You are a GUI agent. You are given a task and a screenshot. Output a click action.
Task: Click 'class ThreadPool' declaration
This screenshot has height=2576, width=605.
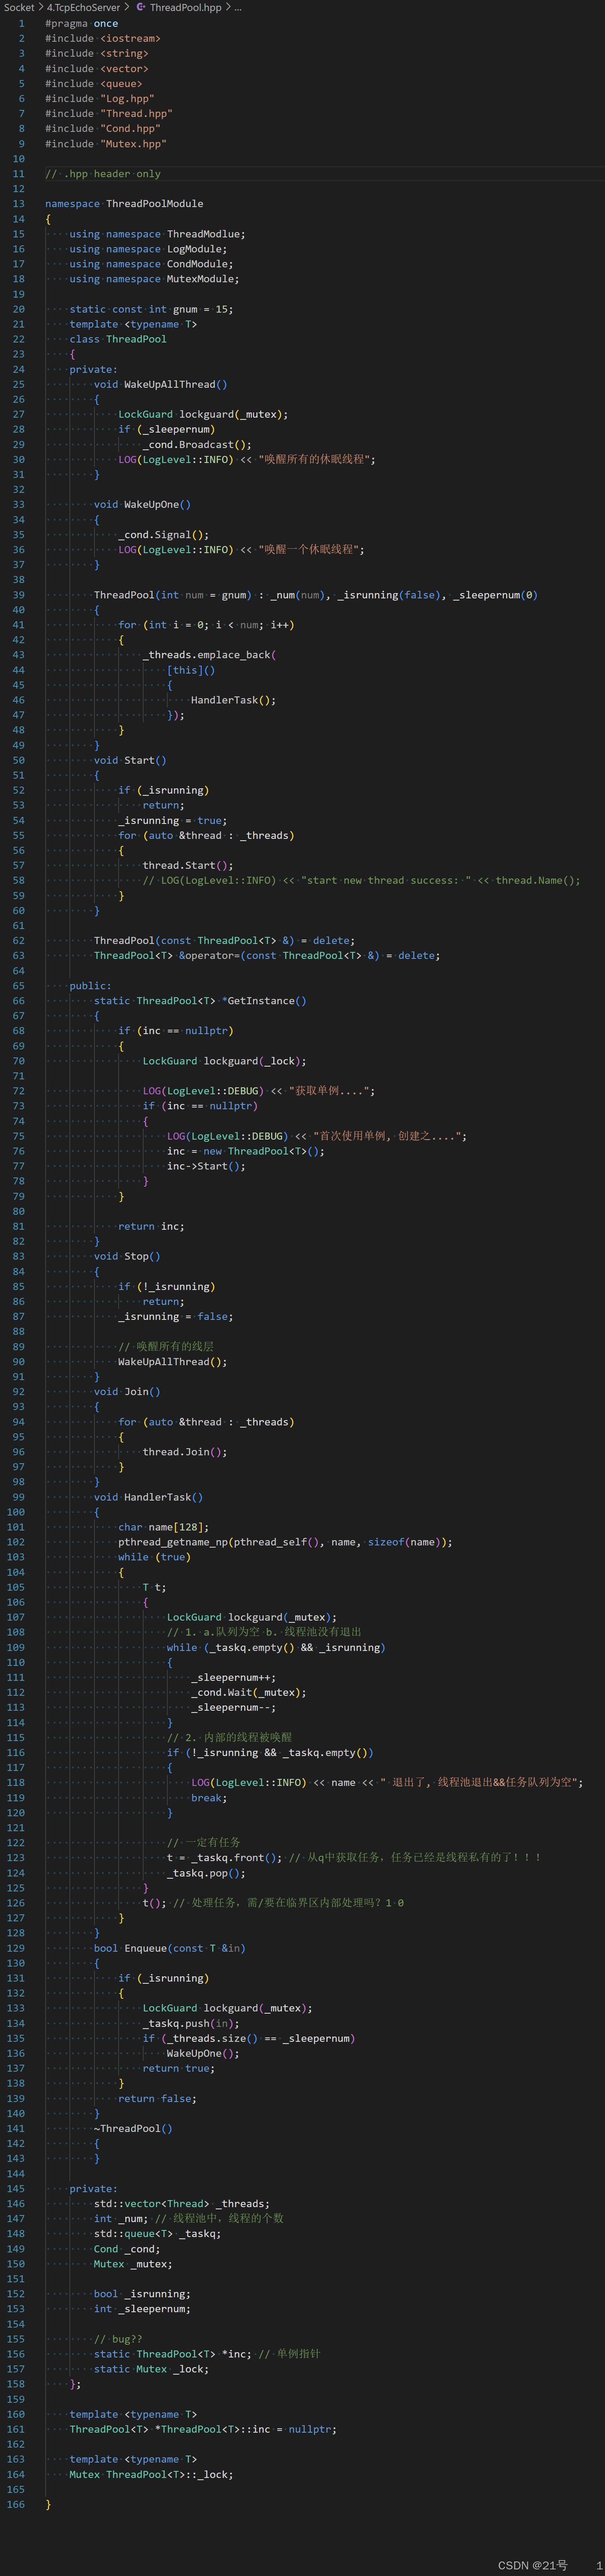(118, 339)
